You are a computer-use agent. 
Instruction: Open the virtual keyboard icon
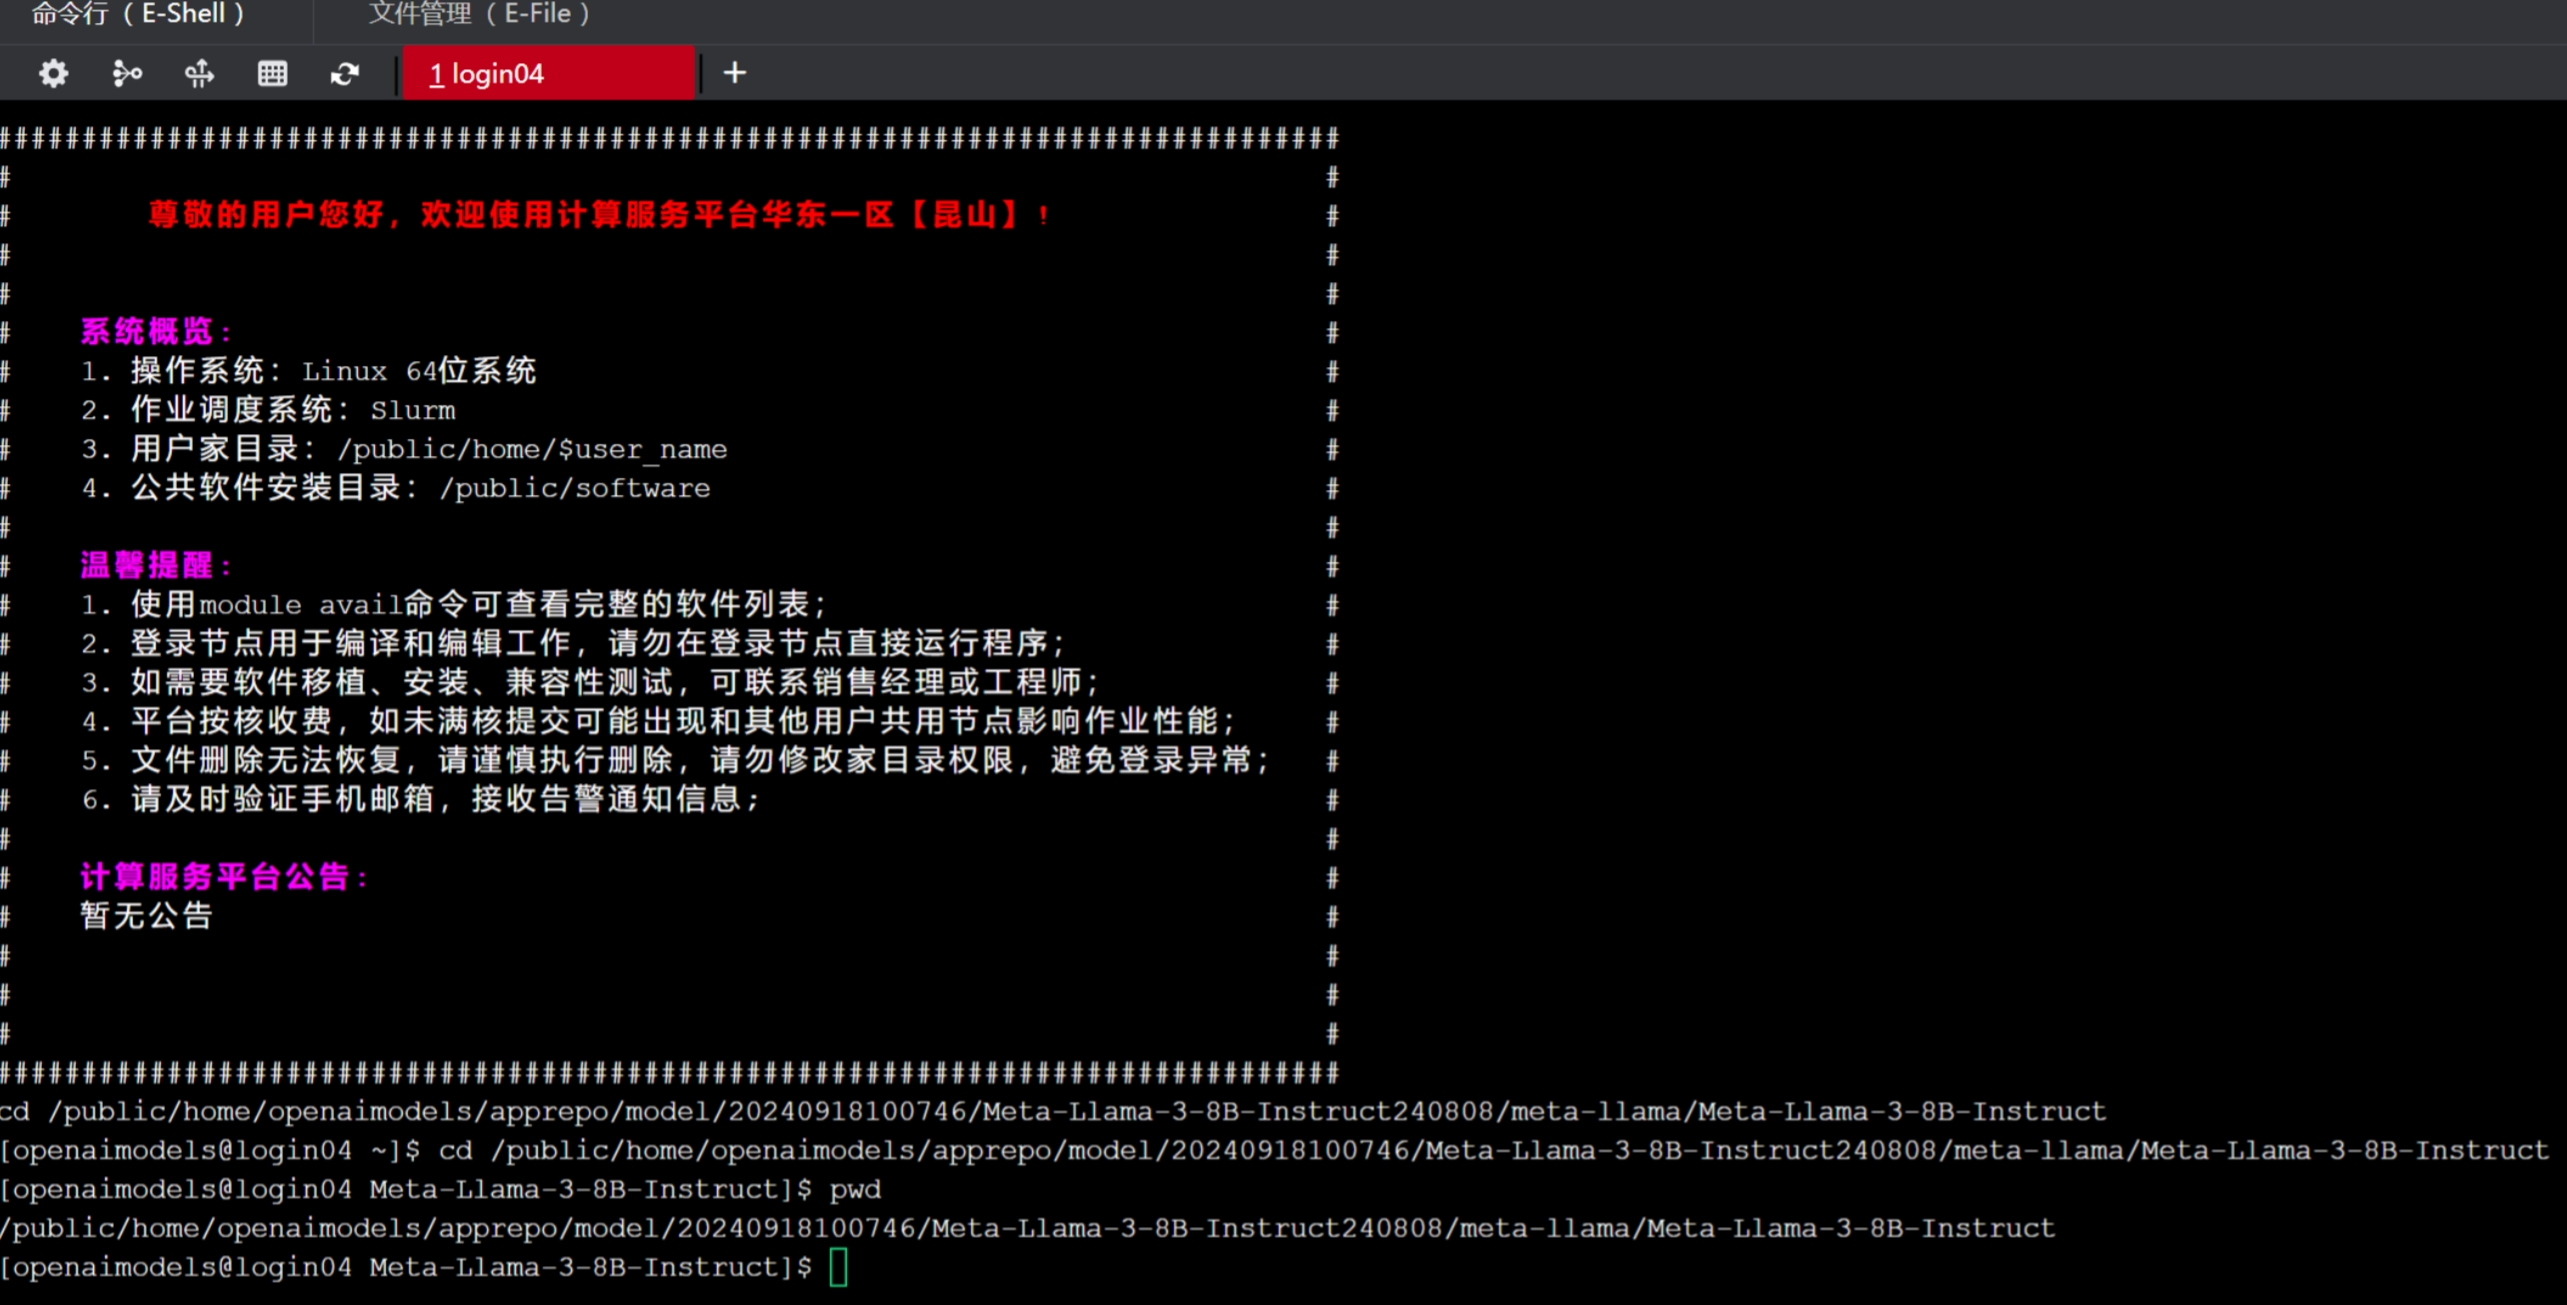click(x=272, y=73)
